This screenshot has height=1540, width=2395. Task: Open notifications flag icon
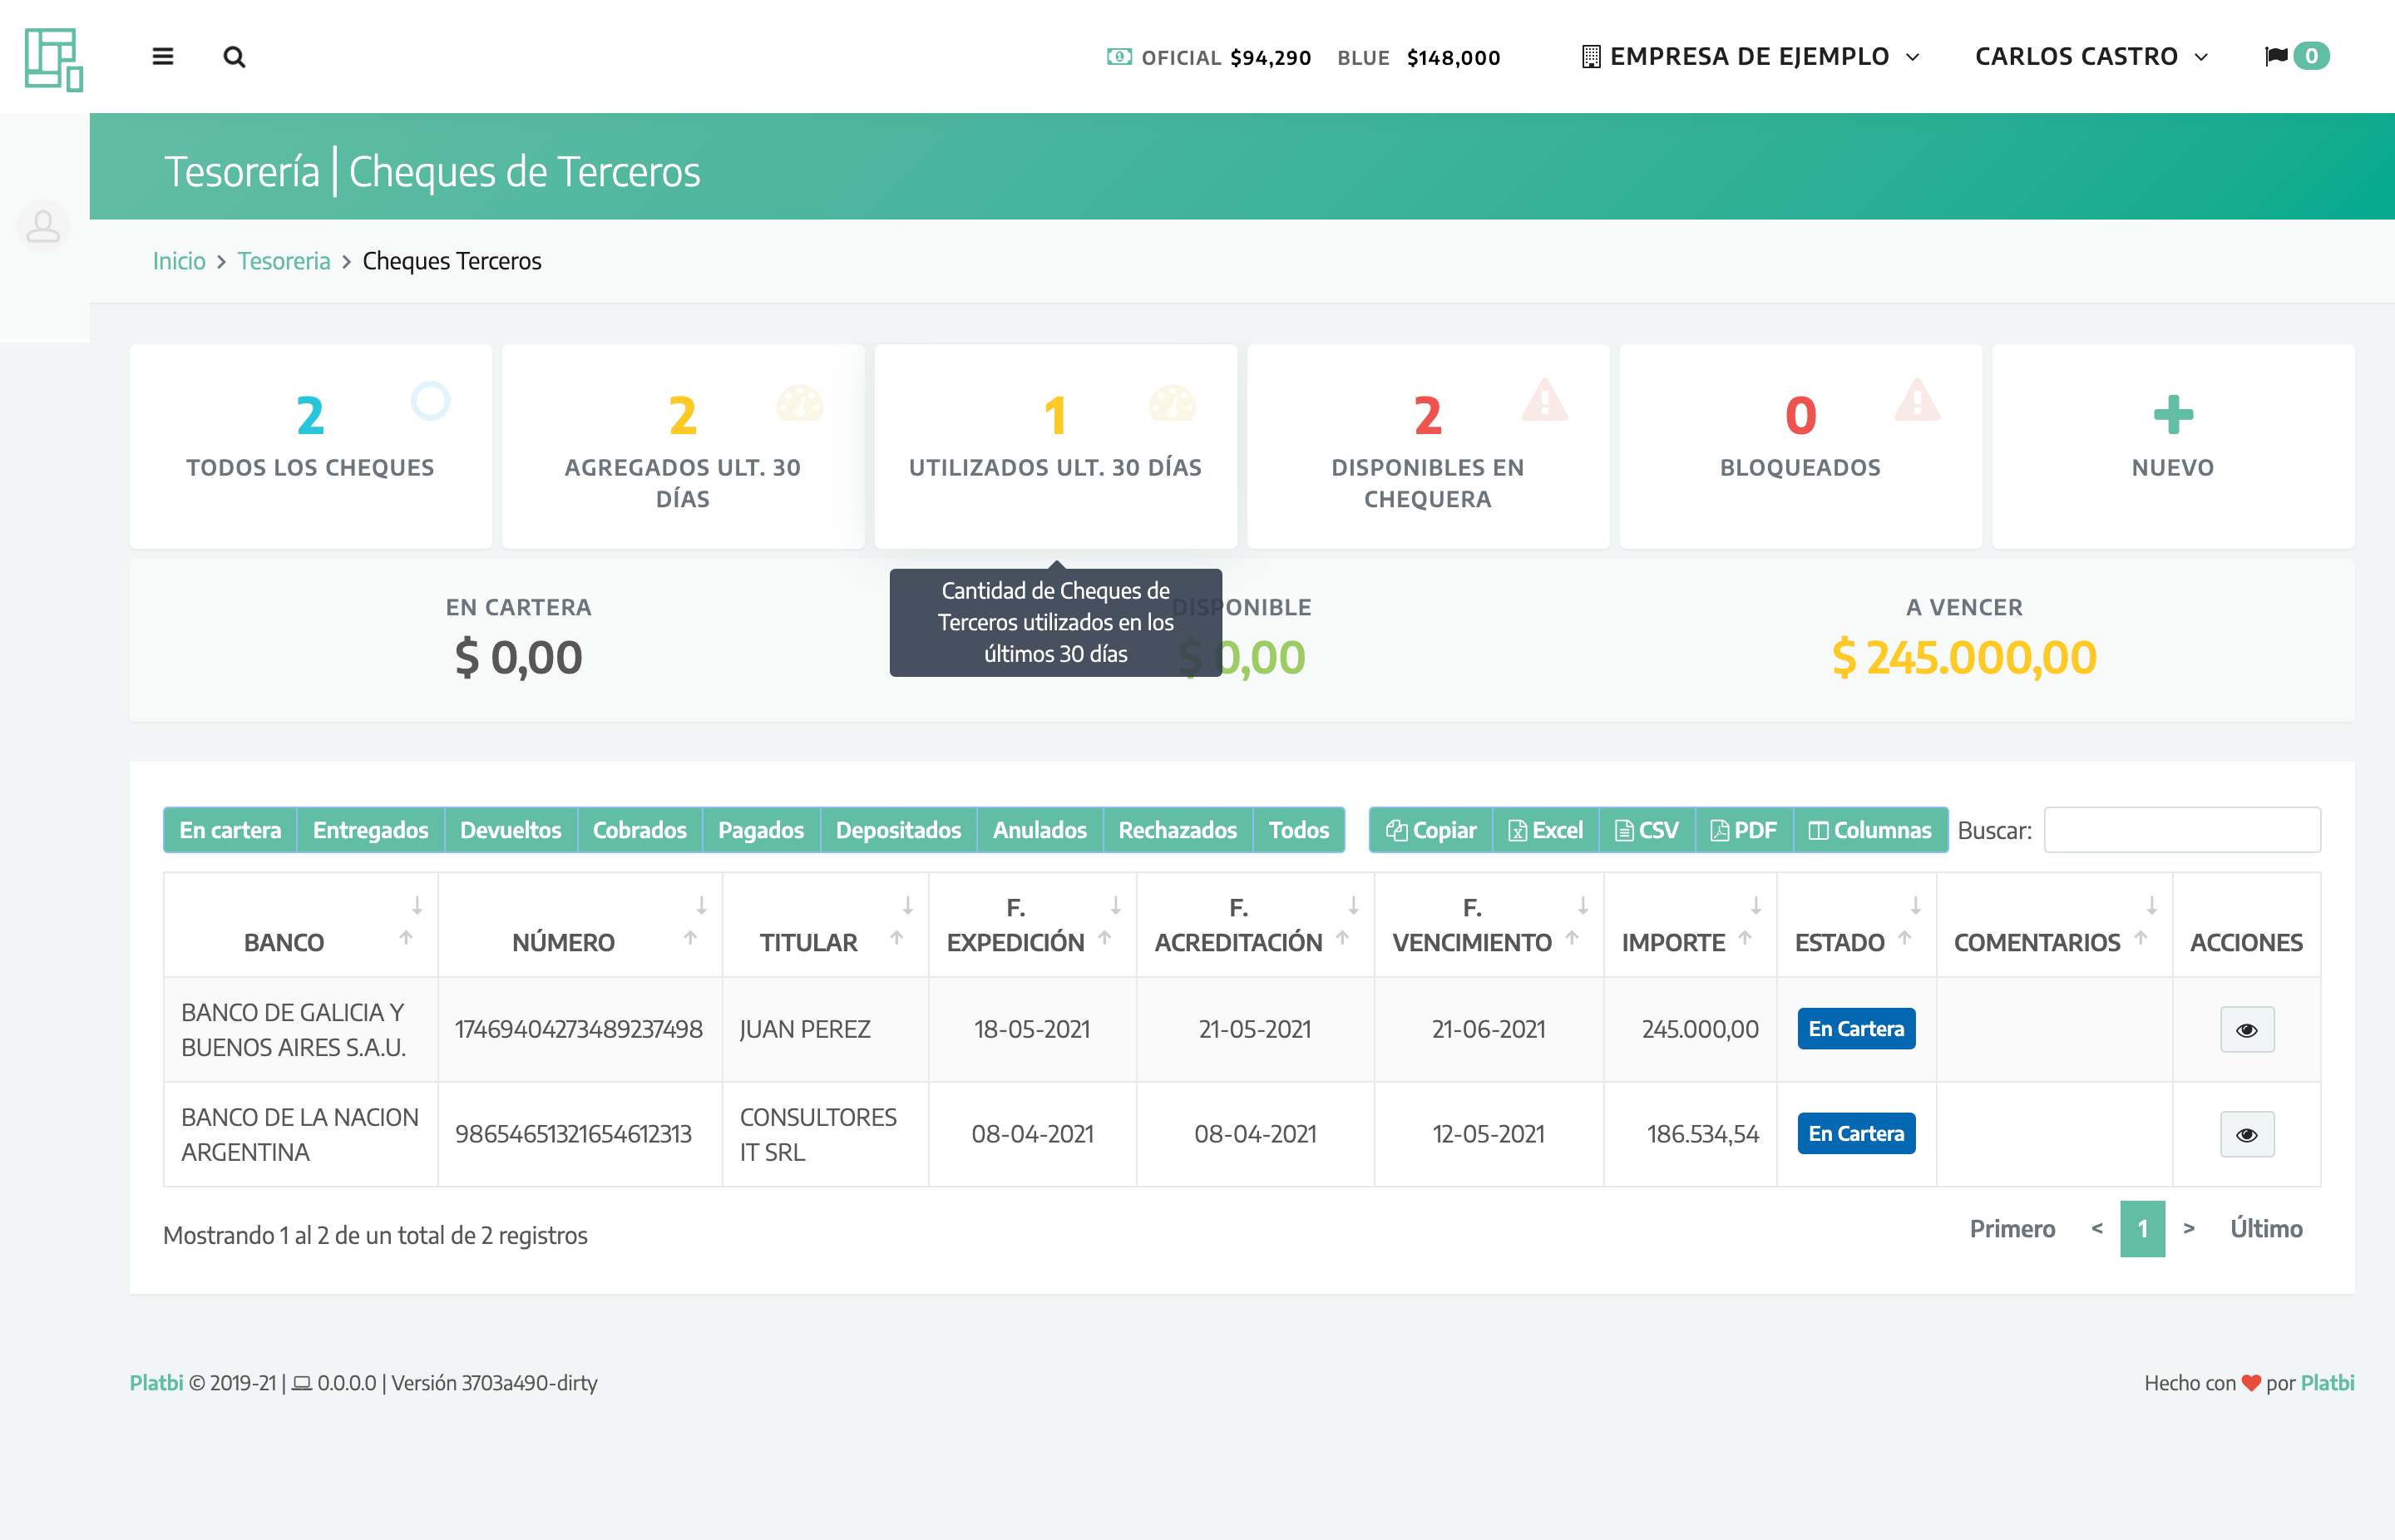2276,56
